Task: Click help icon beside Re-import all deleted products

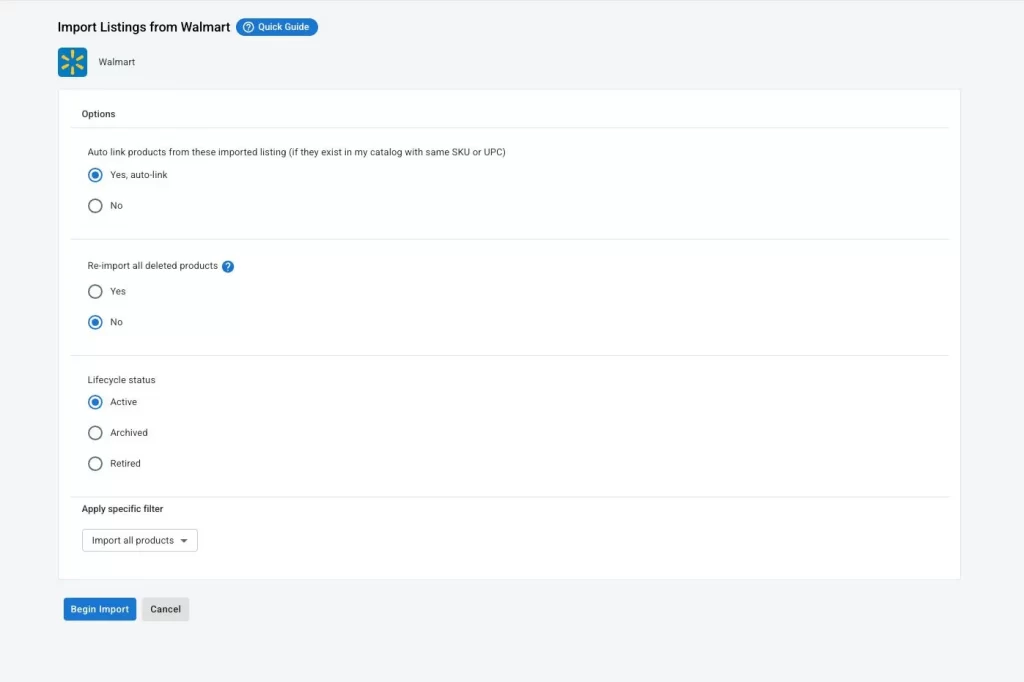Action: [x=228, y=267]
